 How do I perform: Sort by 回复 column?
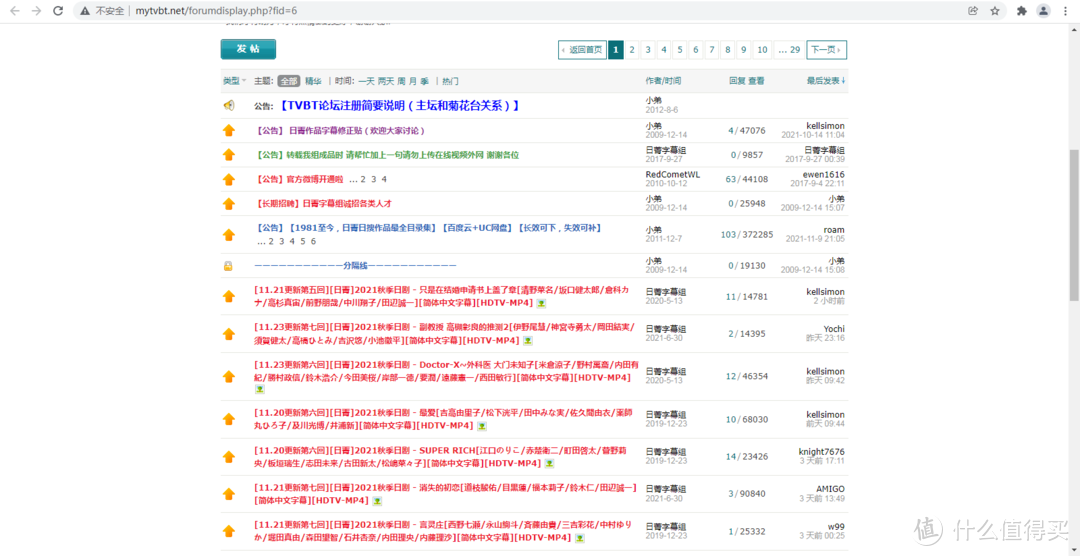tap(738, 81)
